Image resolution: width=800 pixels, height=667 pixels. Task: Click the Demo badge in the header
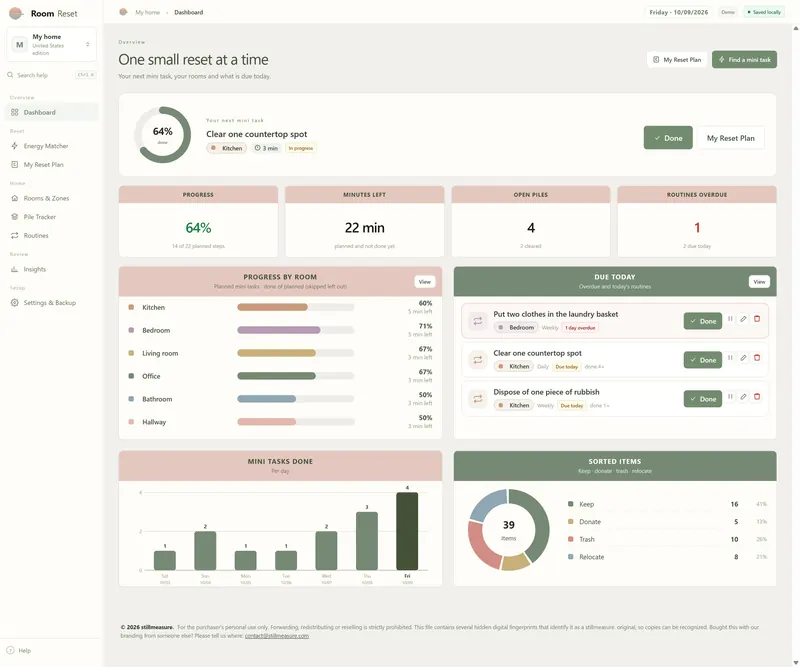(728, 12)
